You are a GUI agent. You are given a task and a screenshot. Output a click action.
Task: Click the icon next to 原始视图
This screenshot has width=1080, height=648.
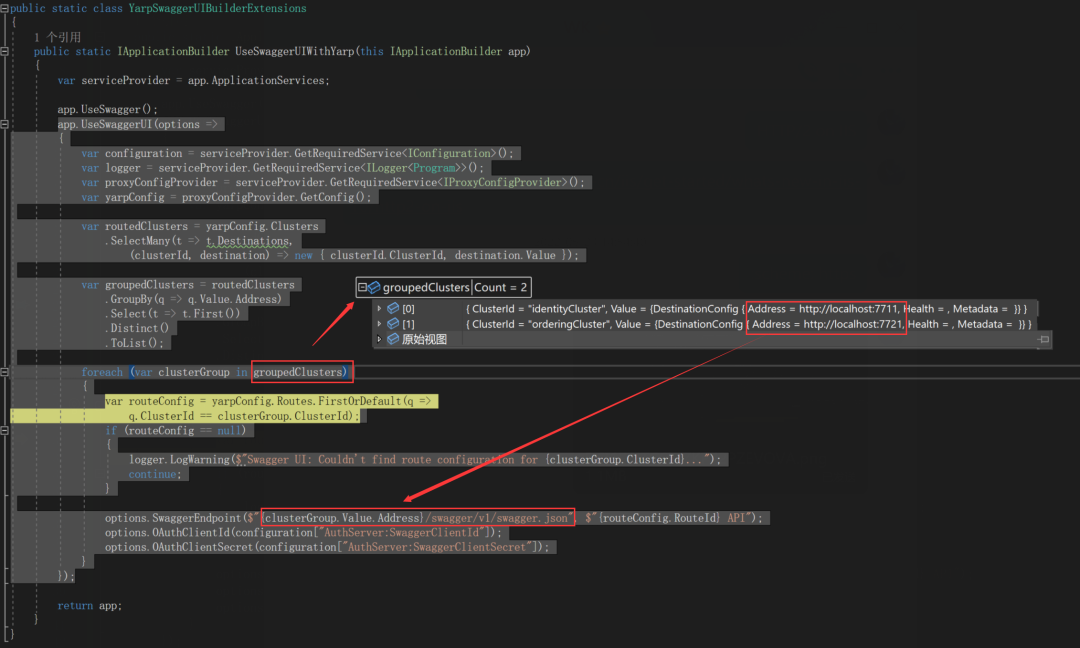click(393, 340)
